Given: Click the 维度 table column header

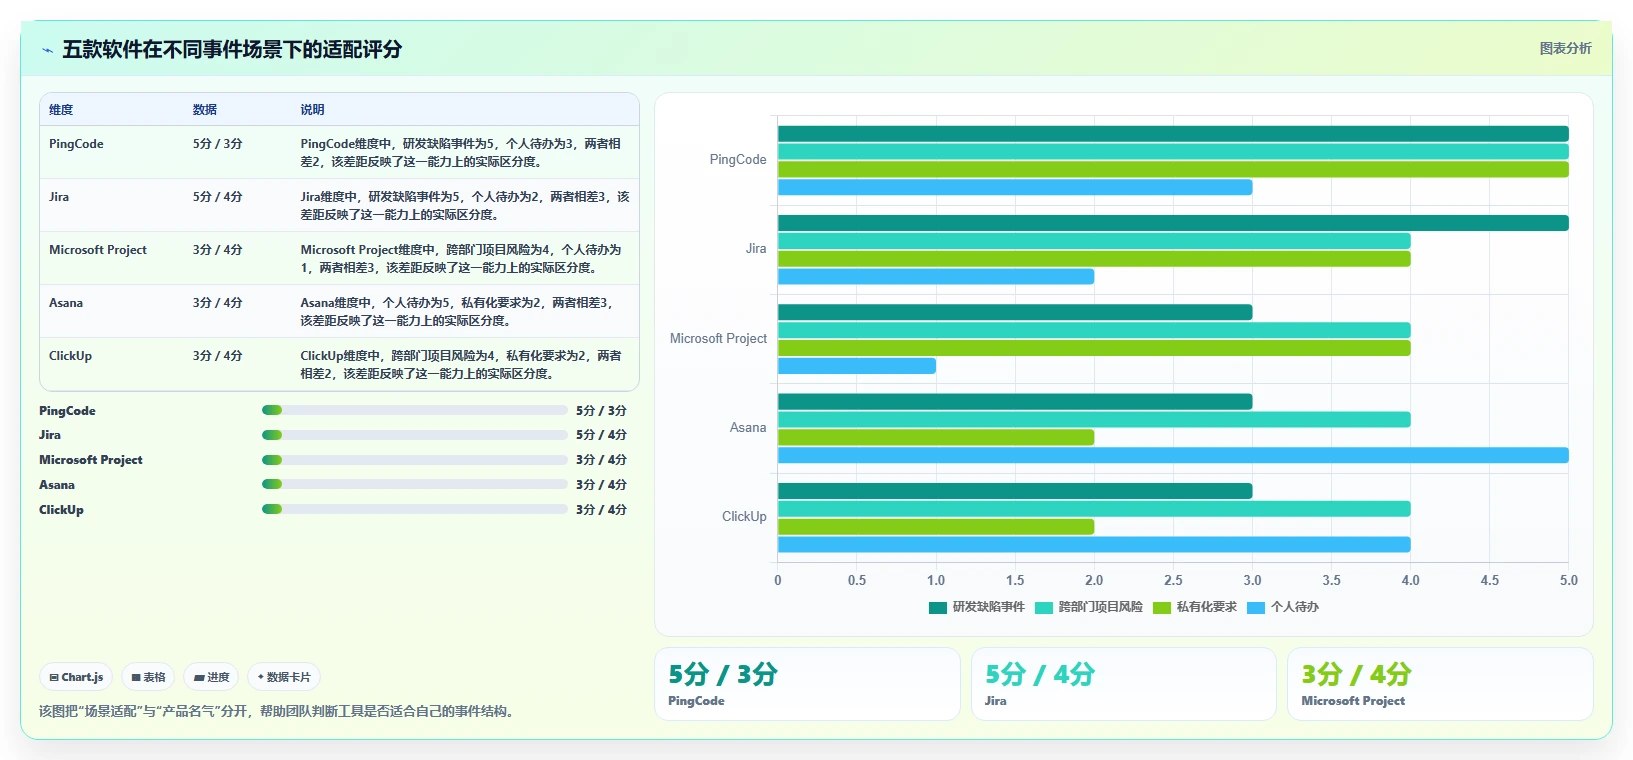Looking at the screenshot, I should (61, 110).
